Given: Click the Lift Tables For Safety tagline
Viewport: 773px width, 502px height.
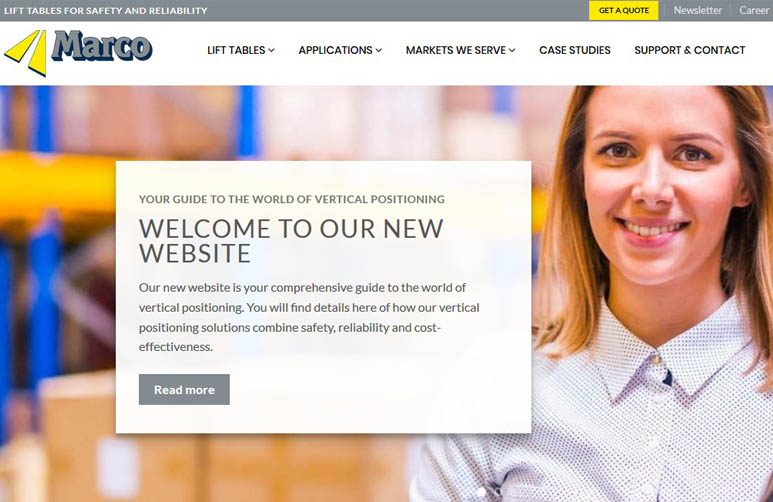Looking at the screenshot, I should (105, 10).
